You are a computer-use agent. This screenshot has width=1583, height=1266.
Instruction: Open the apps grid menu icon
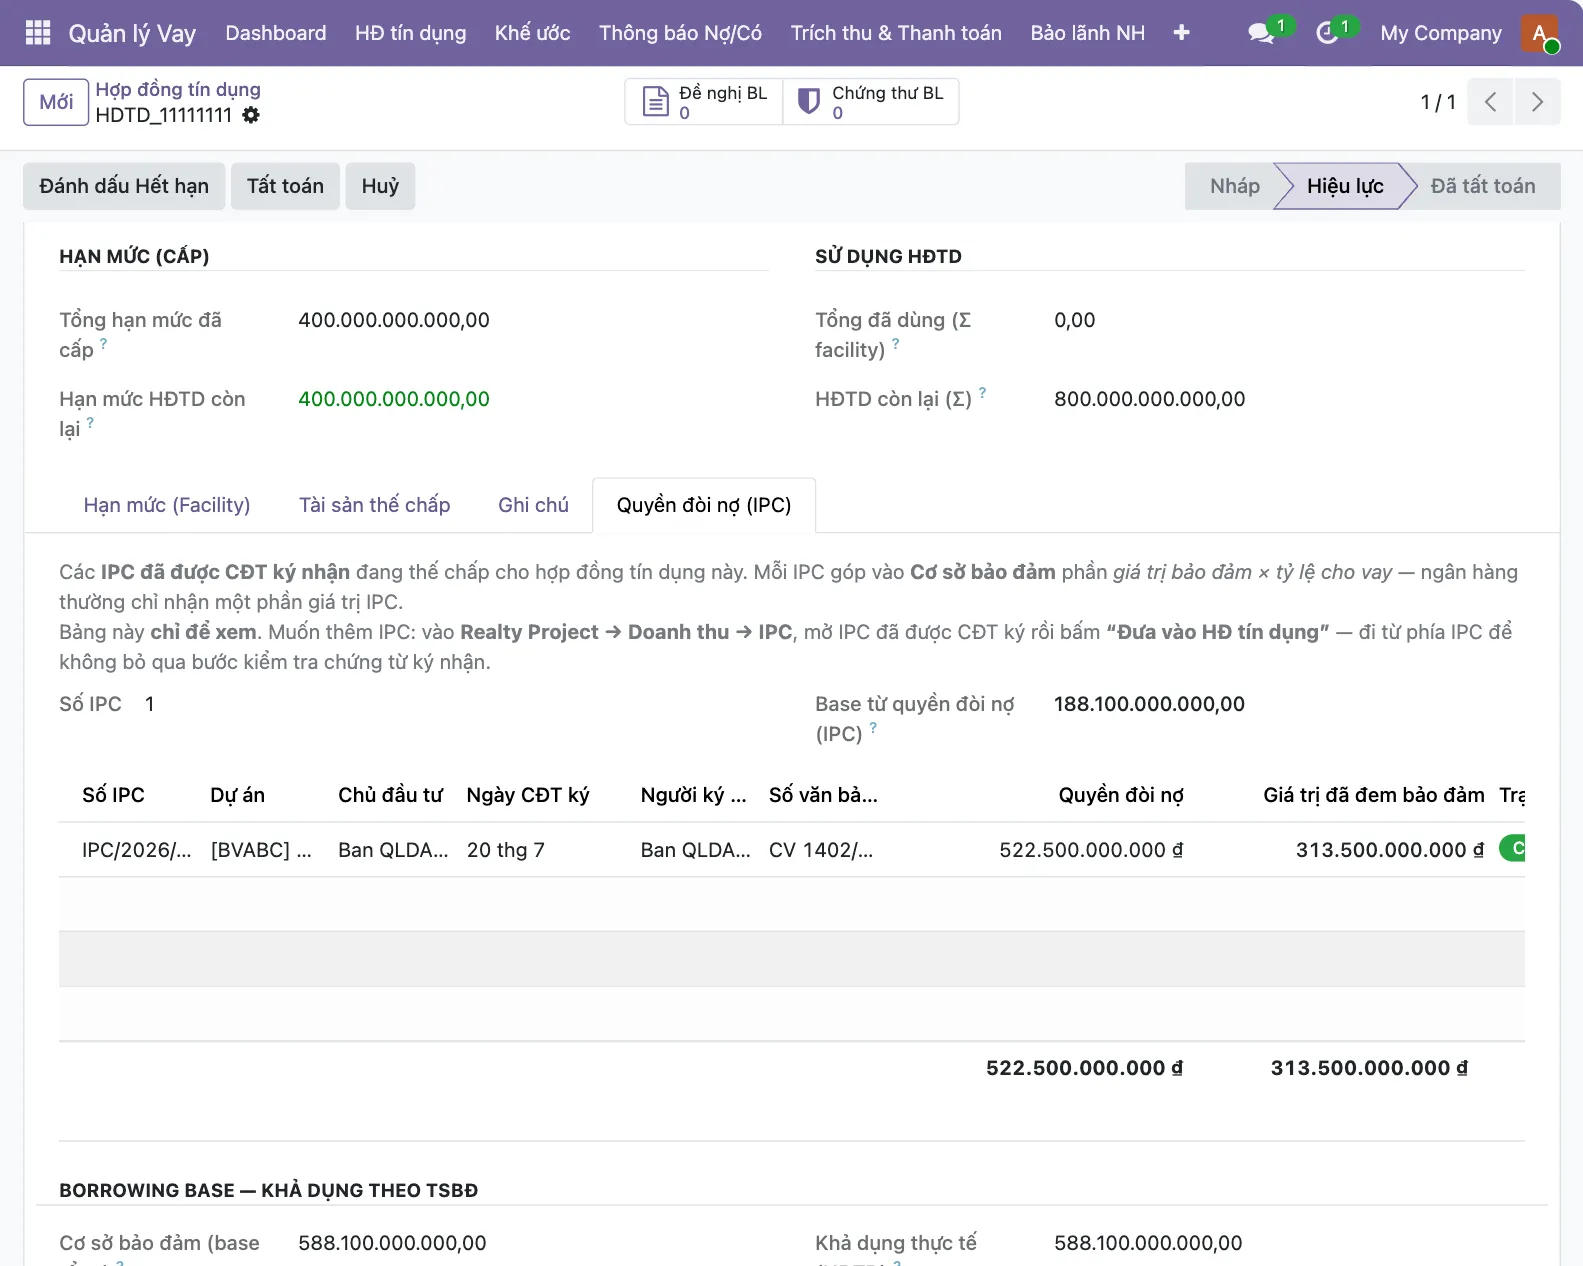[38, 33]
